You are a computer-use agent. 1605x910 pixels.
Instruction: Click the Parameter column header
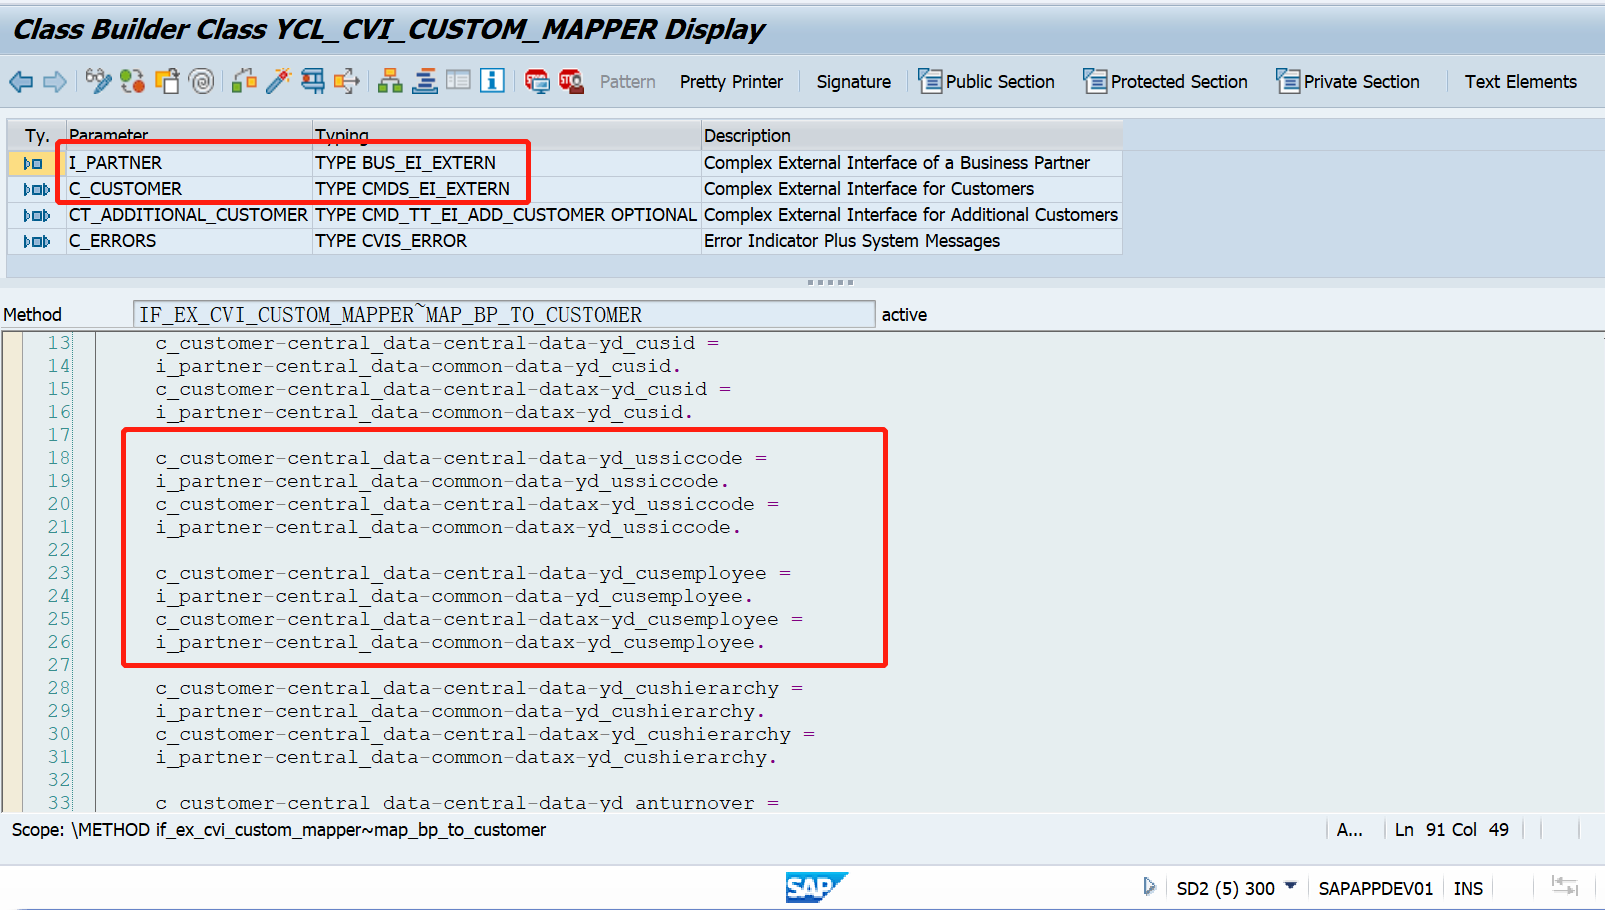[x=189, y=136]
